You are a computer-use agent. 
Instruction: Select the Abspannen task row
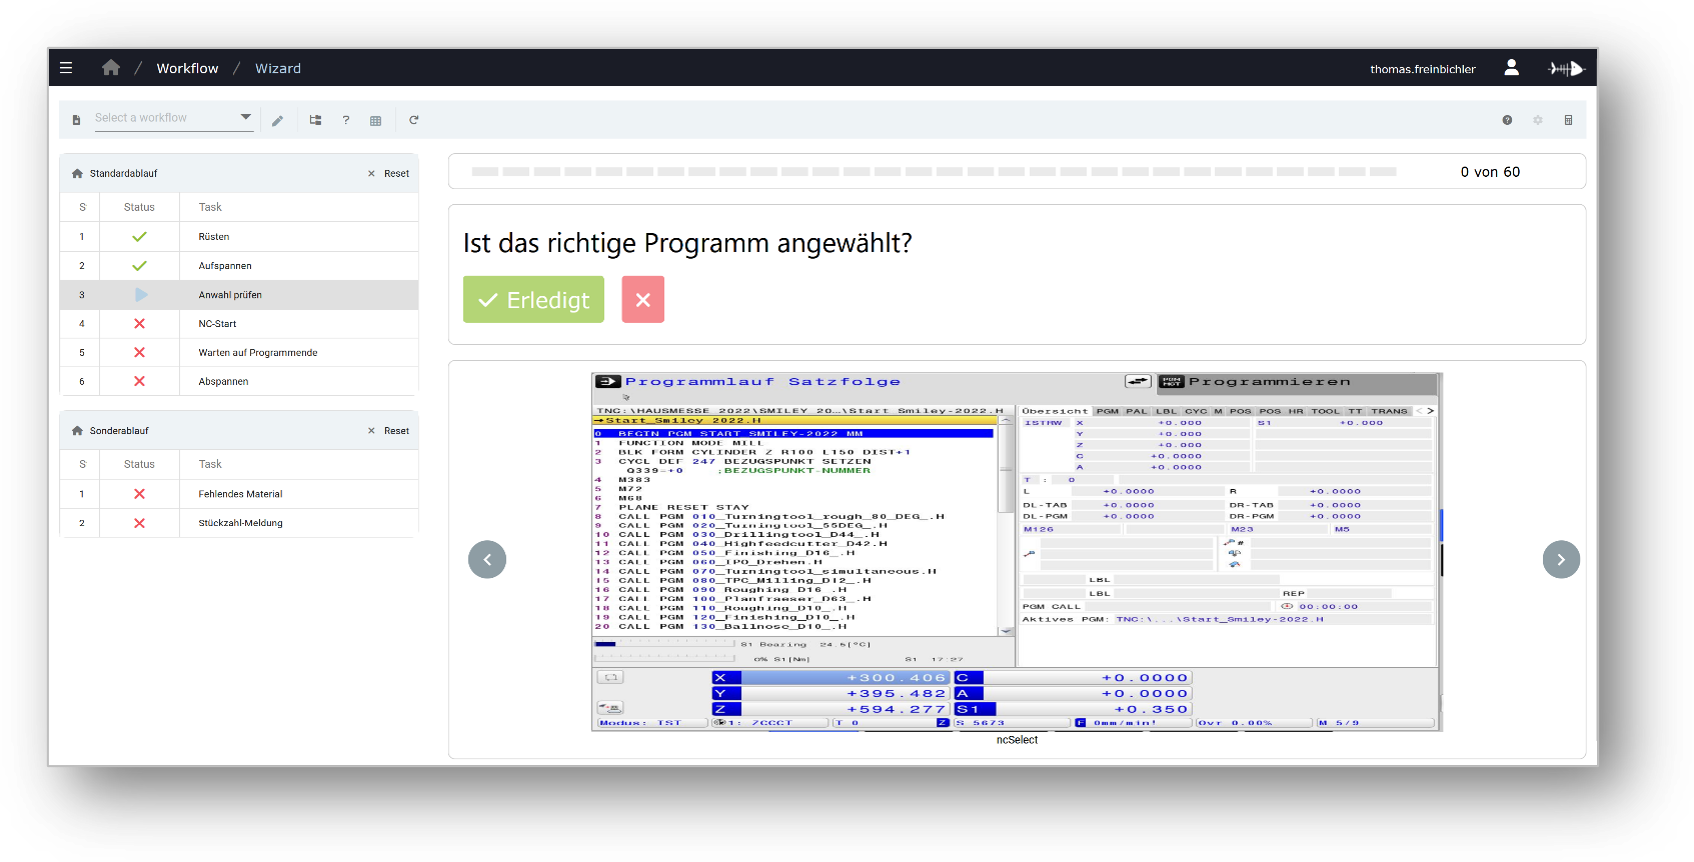coord(239,382)
